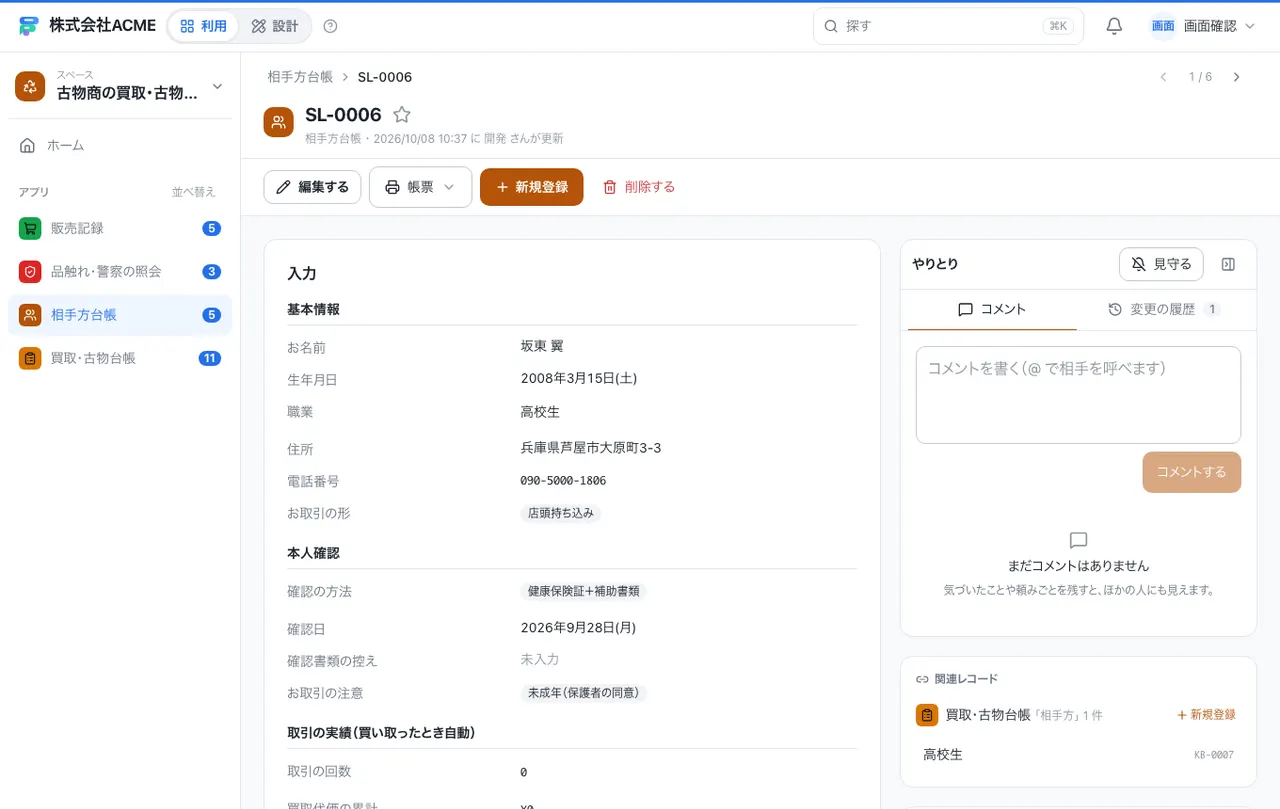This screenshot has width=1280, height=809.
Task: Click コメントする submit button
Action: click(1192, 472)
